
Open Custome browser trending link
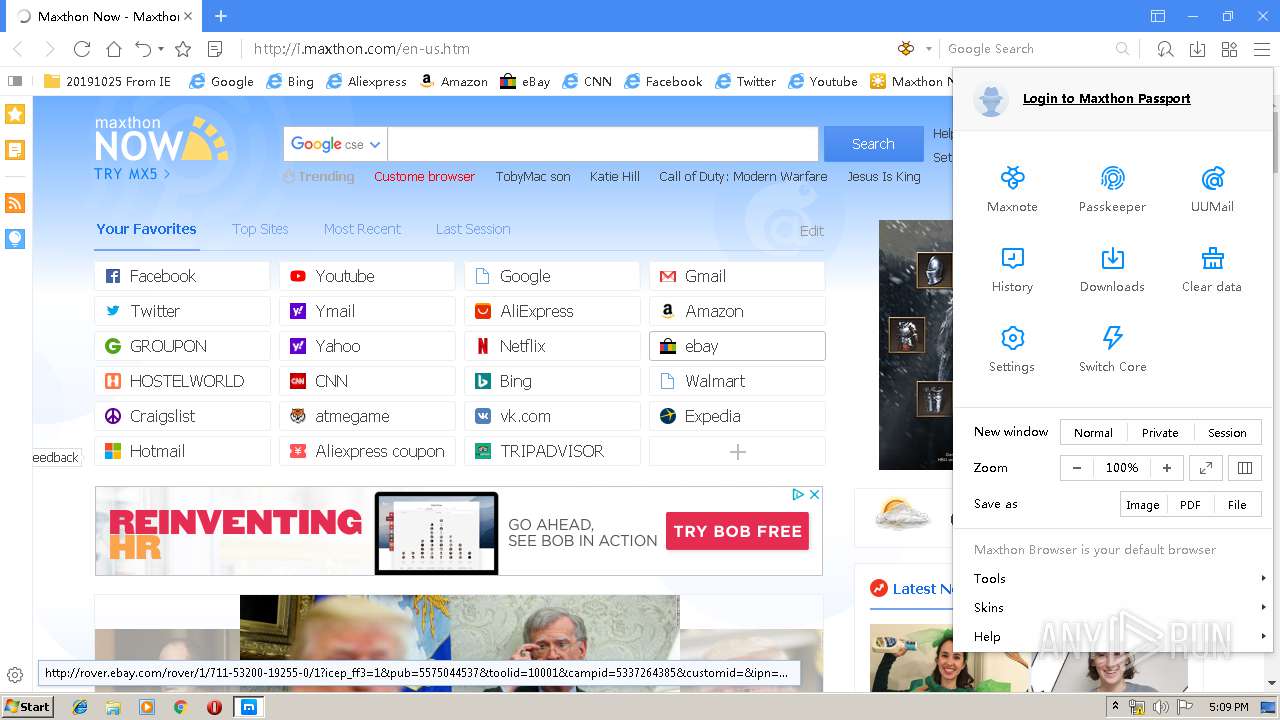(x=424, y=177)
